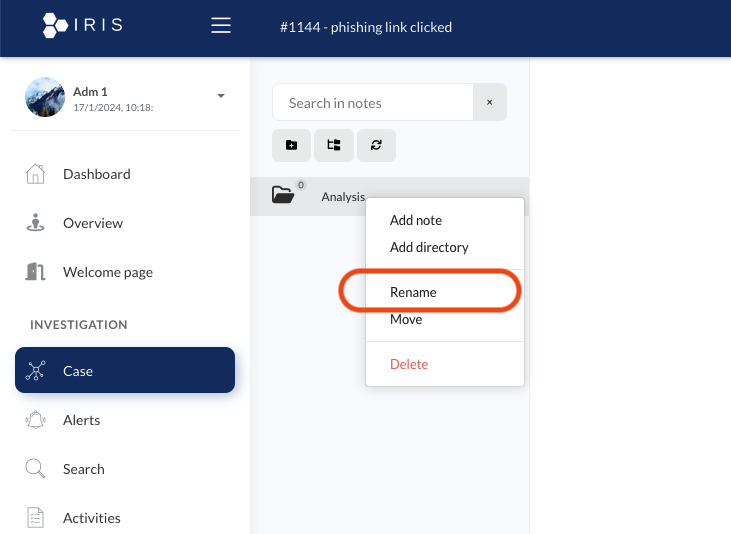Click into Search in notes field

coord(372,102)
